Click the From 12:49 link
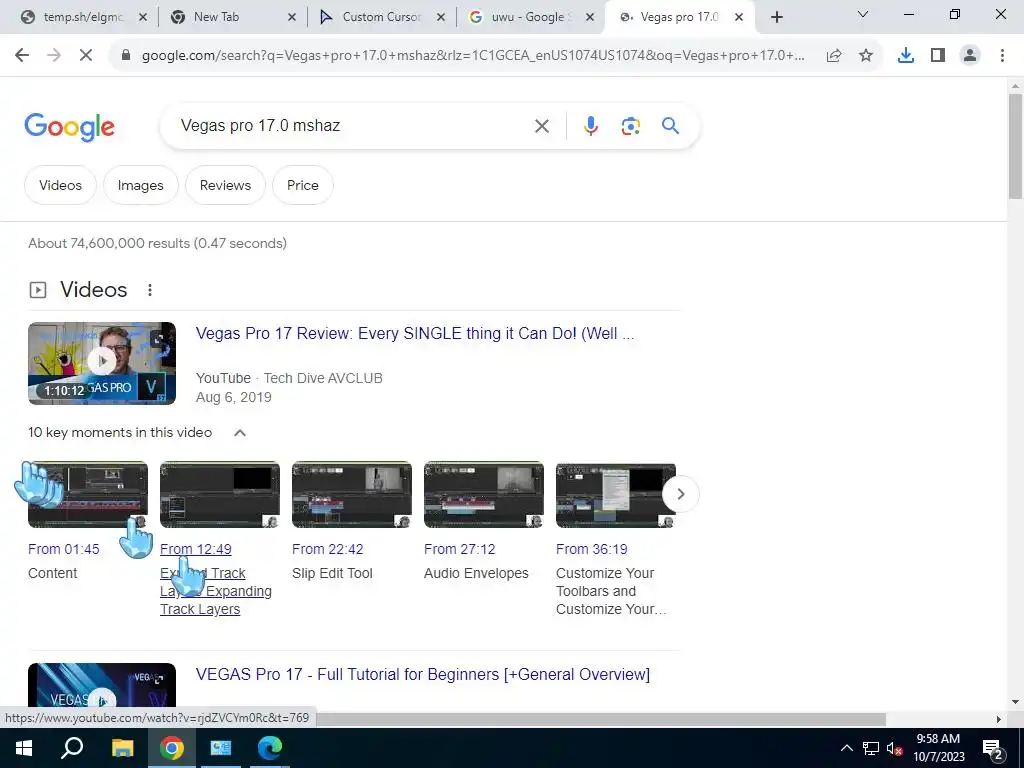 tap(195, 549)
